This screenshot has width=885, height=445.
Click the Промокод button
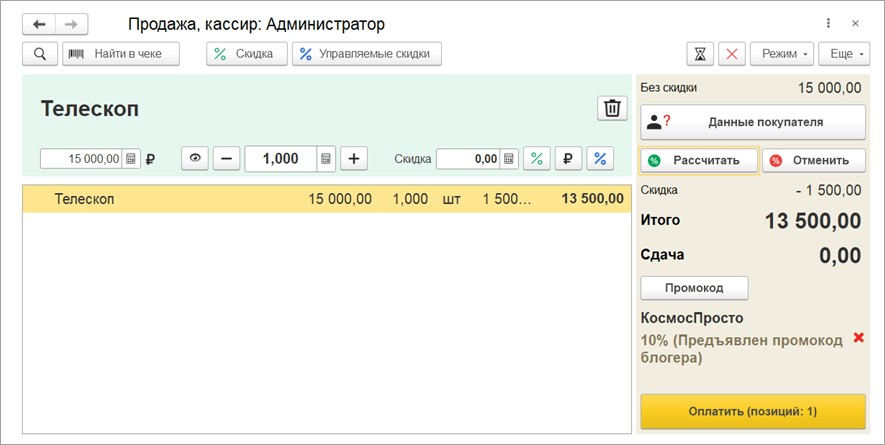click(x=694, y=288)
